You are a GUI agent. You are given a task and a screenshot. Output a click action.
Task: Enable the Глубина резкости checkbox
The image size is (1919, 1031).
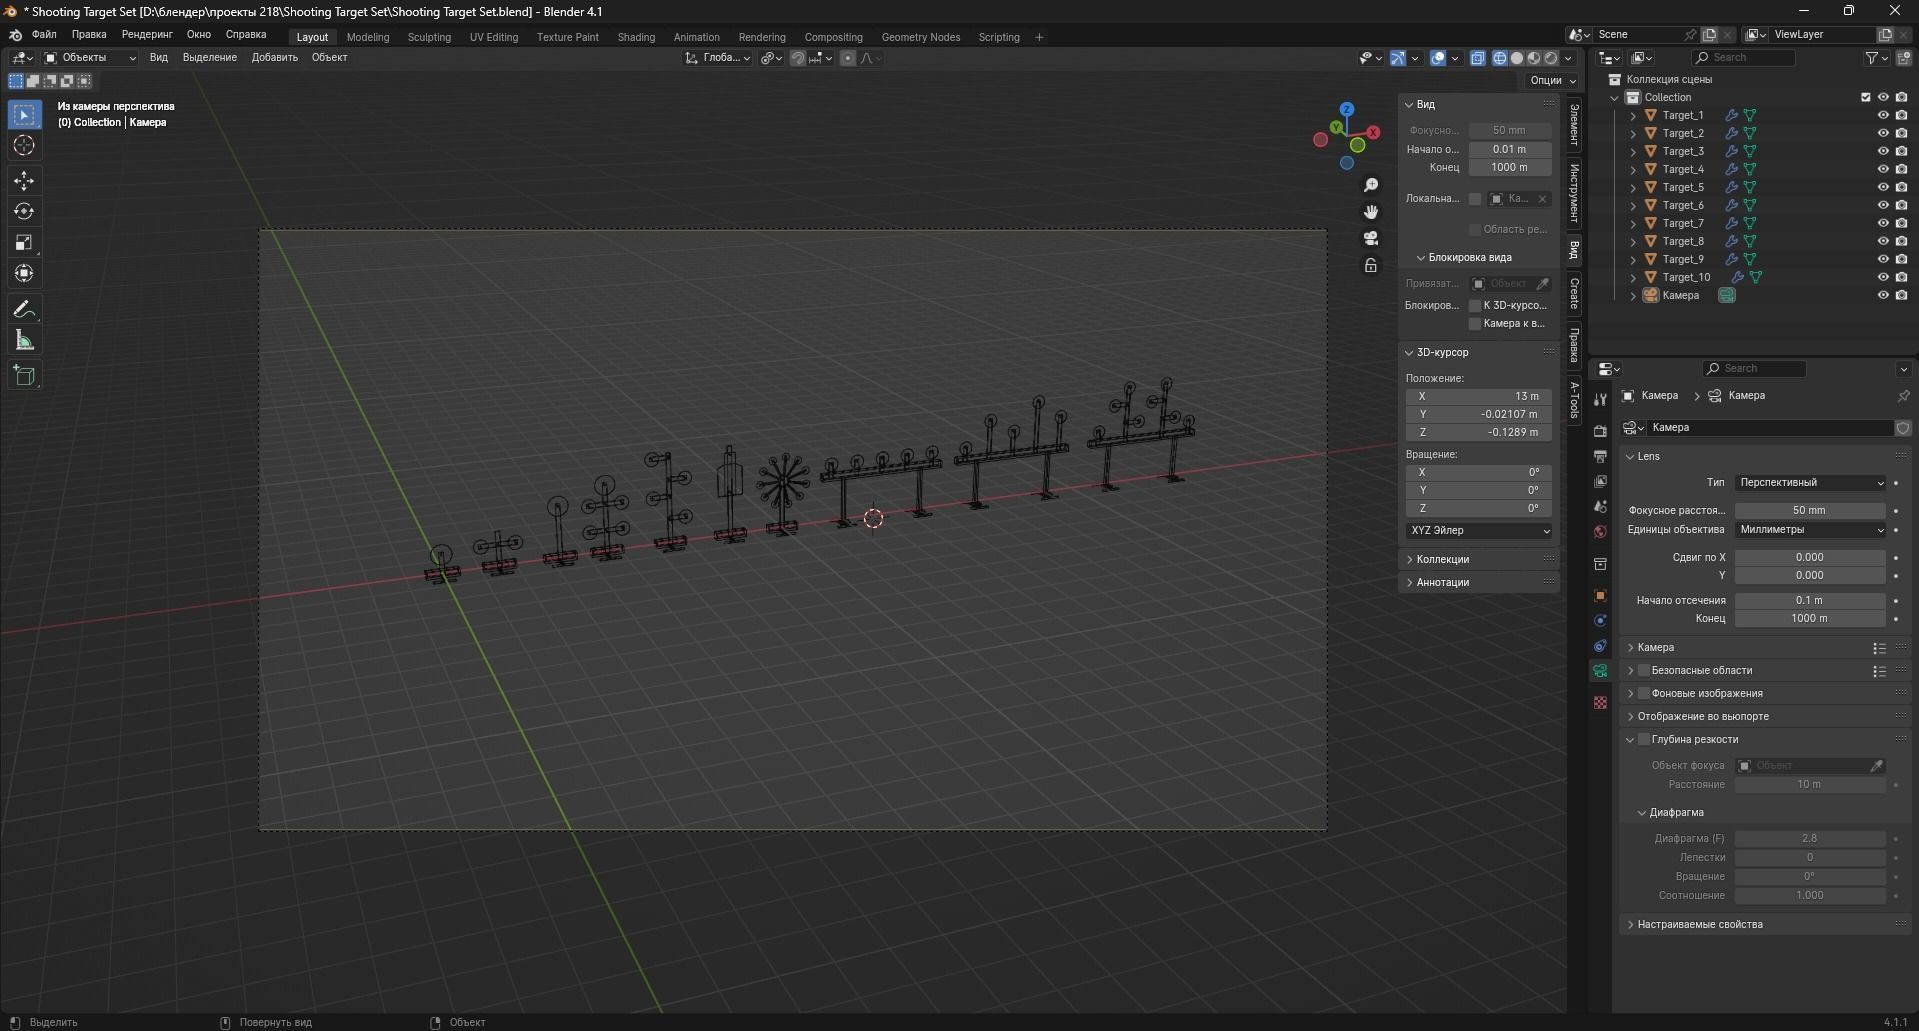tap(1644, 740)
